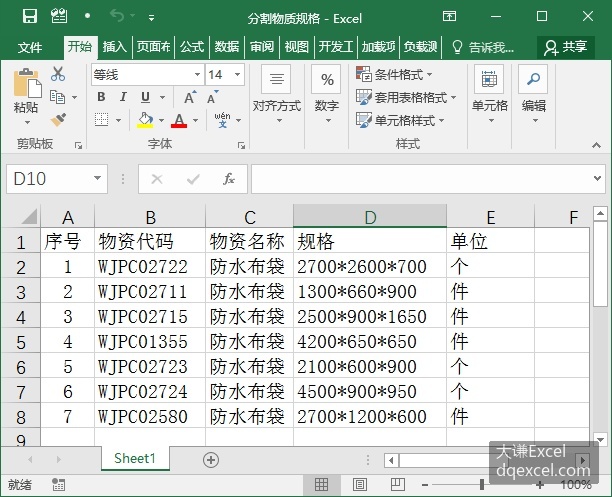The image size is (612, 497).
Task: Click the Name Box showing D10
Action: click(x=57, y=179)
